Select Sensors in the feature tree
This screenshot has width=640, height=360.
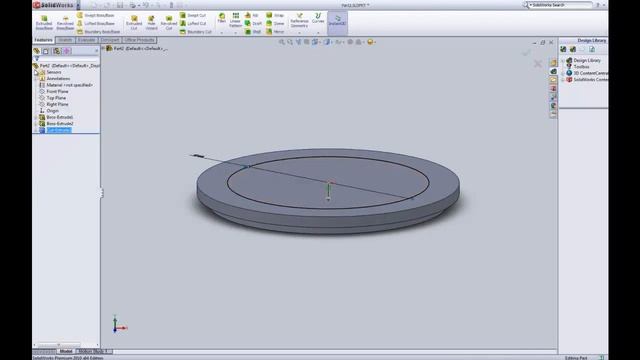(53, 72)
